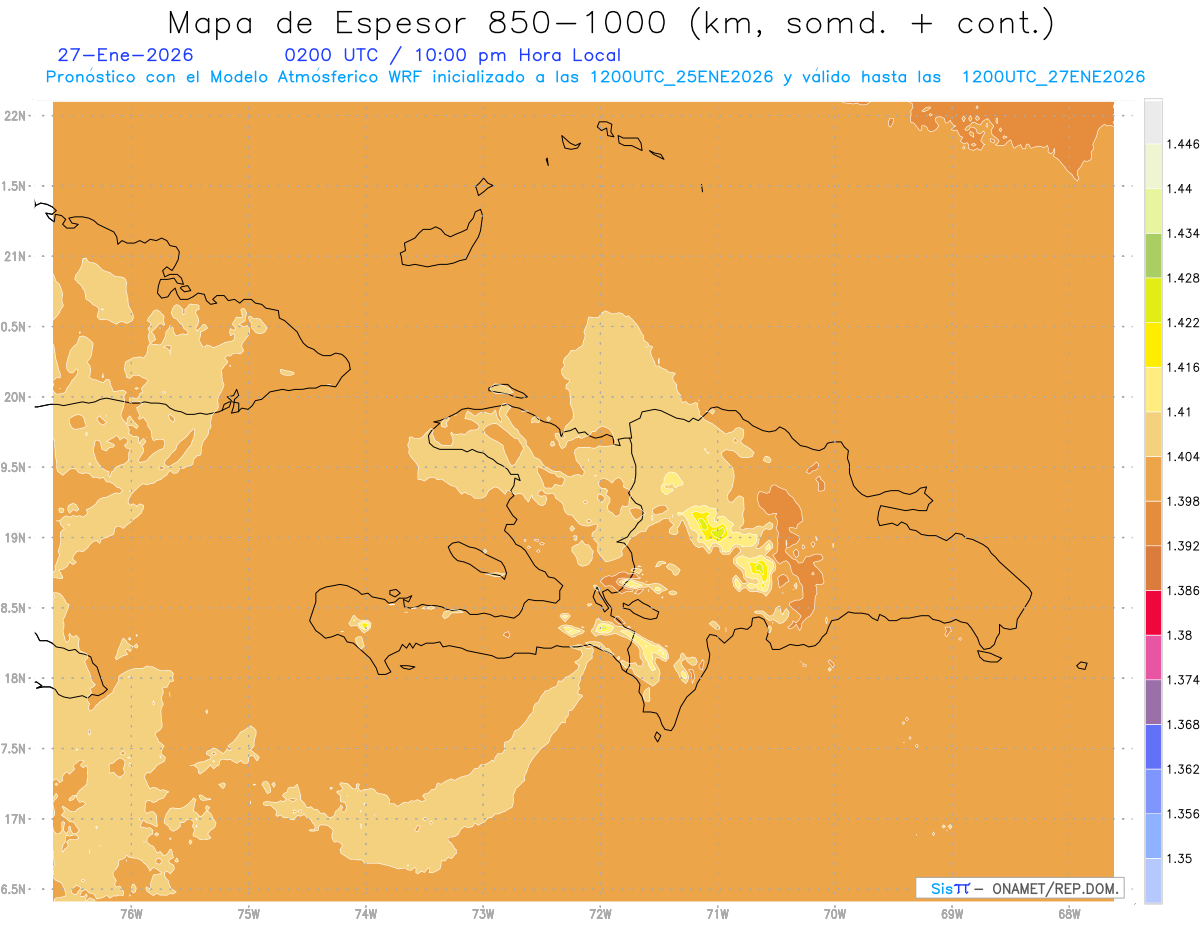Viewport: 1200px width, 927px height.
Task: Click latitude axis label 21N
Action: pos(17,256)
